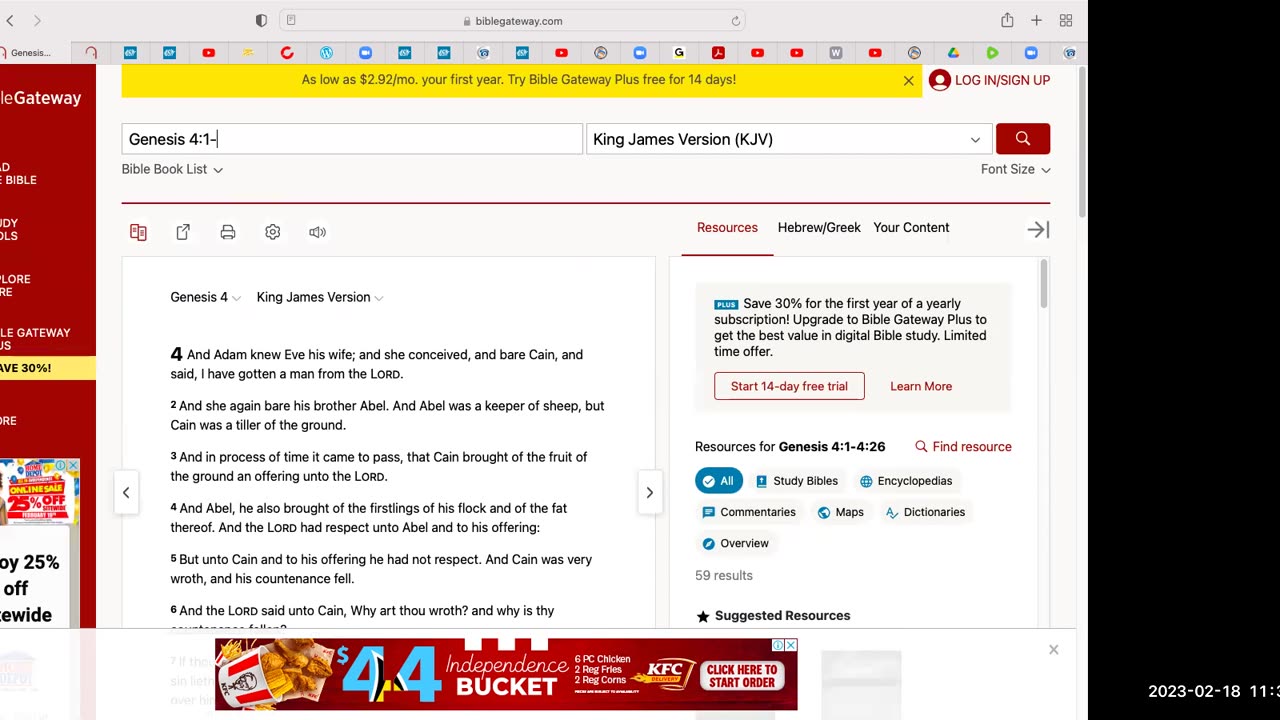Switch to the WordPress browser tab
Screen dimensions: 1280x720
tap(326, 53)
